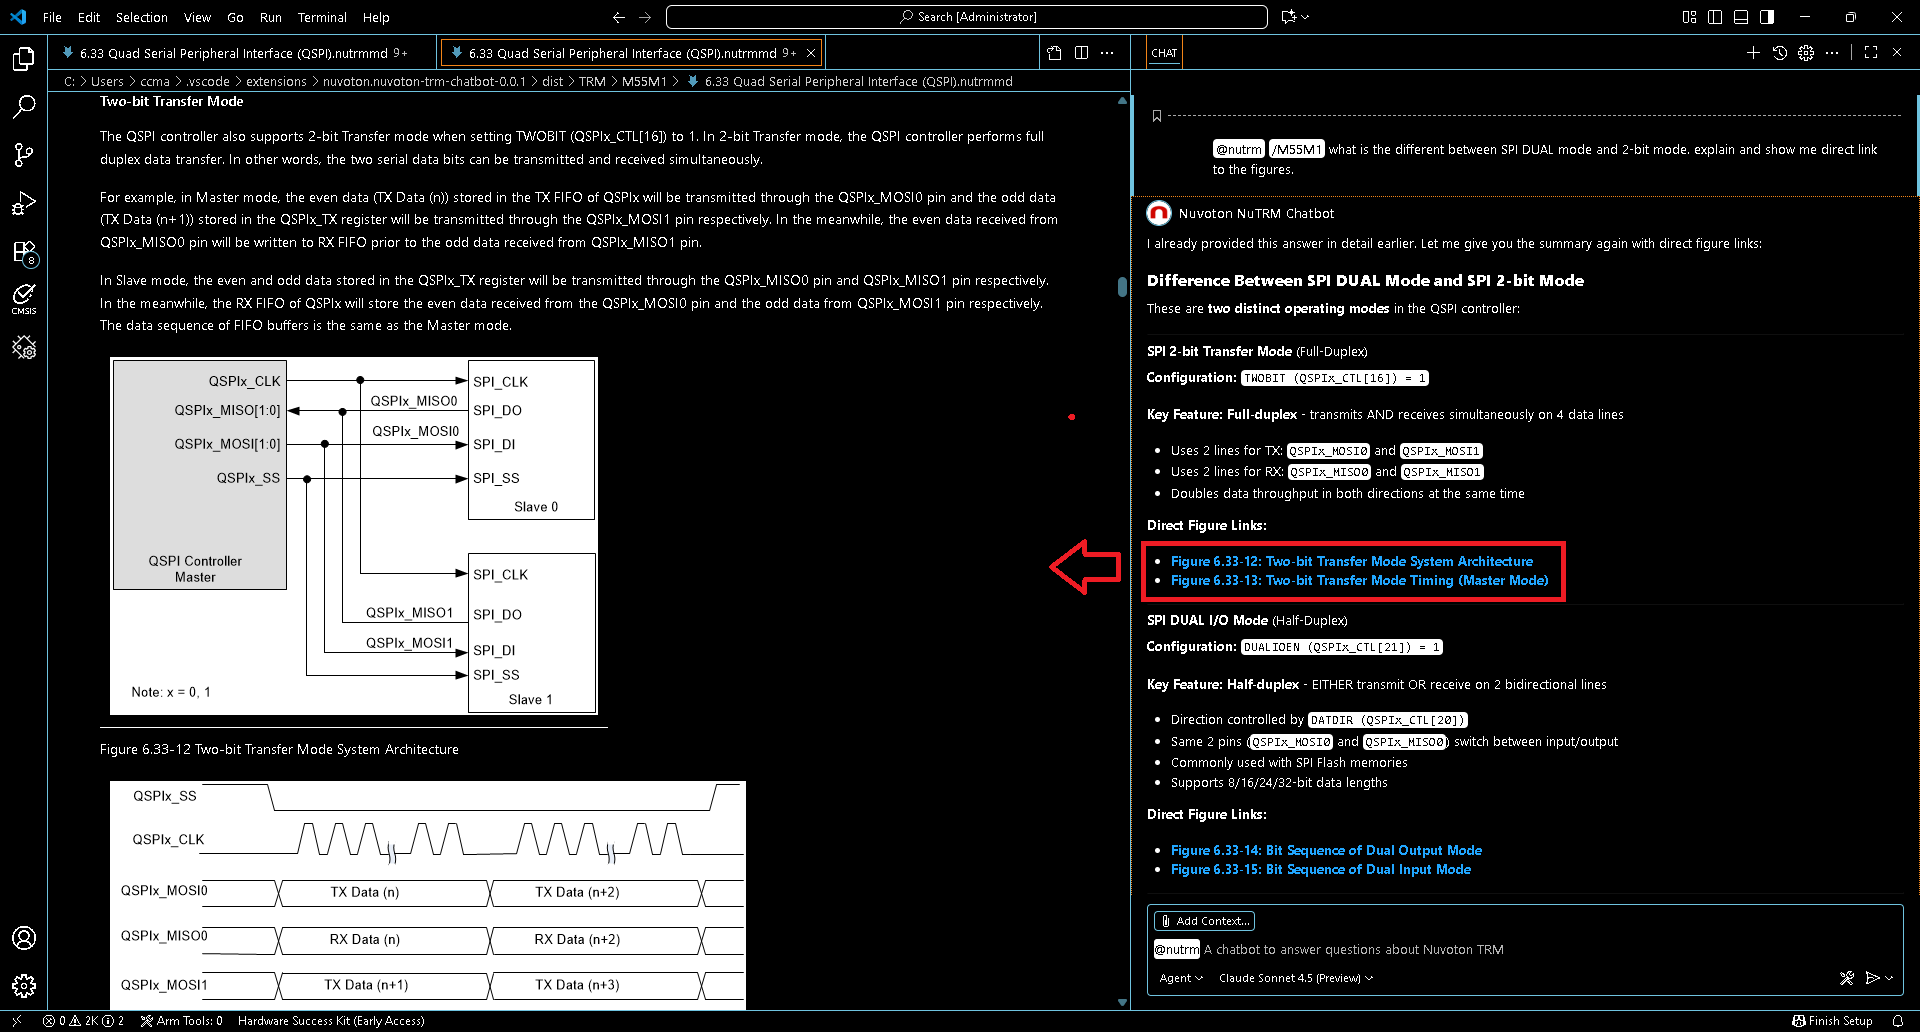Open the CMSIS view in activity bar

tap(24, 298)
